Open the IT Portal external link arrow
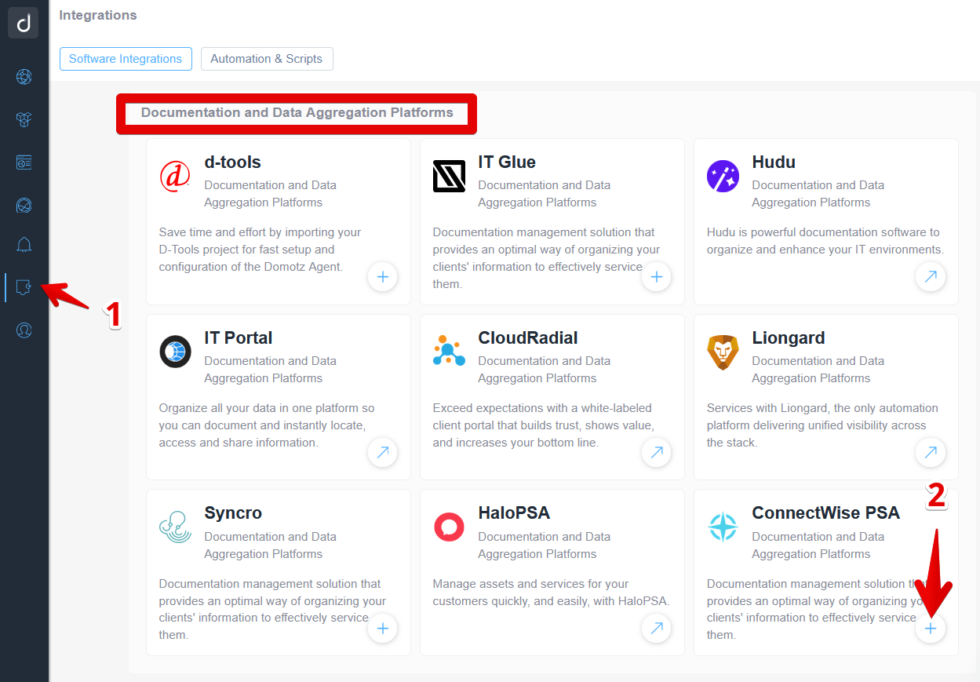The image size is (980, 682). point(382,453)
